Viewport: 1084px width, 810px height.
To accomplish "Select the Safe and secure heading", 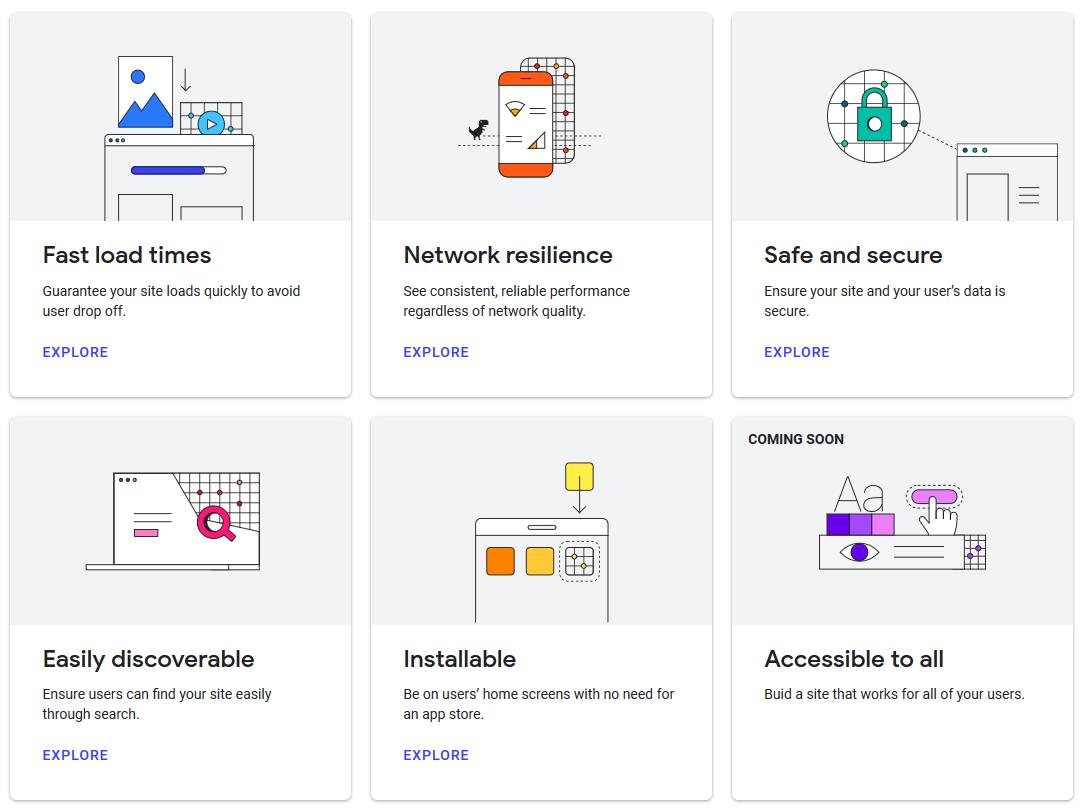I will [x=853, y=255].
